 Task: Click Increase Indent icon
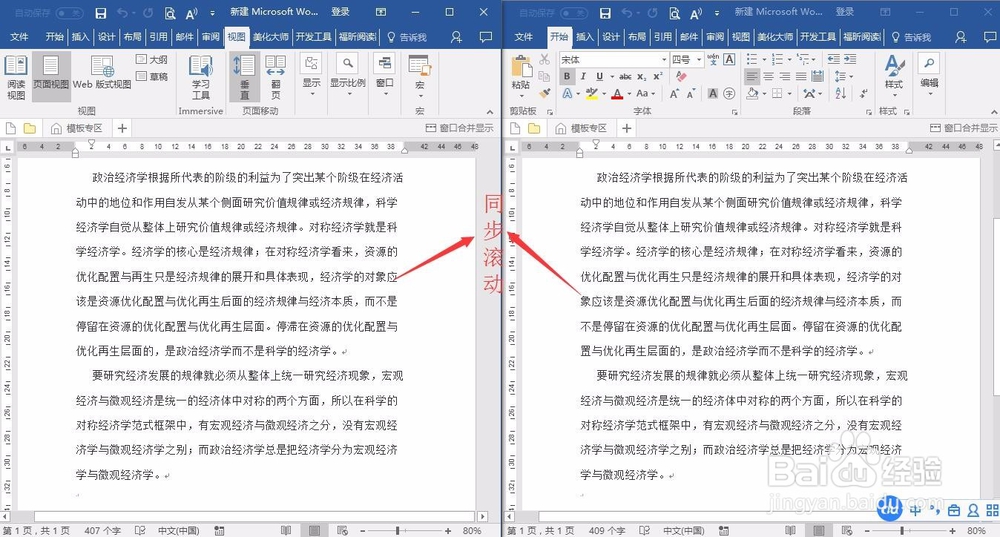coord(850,59)
